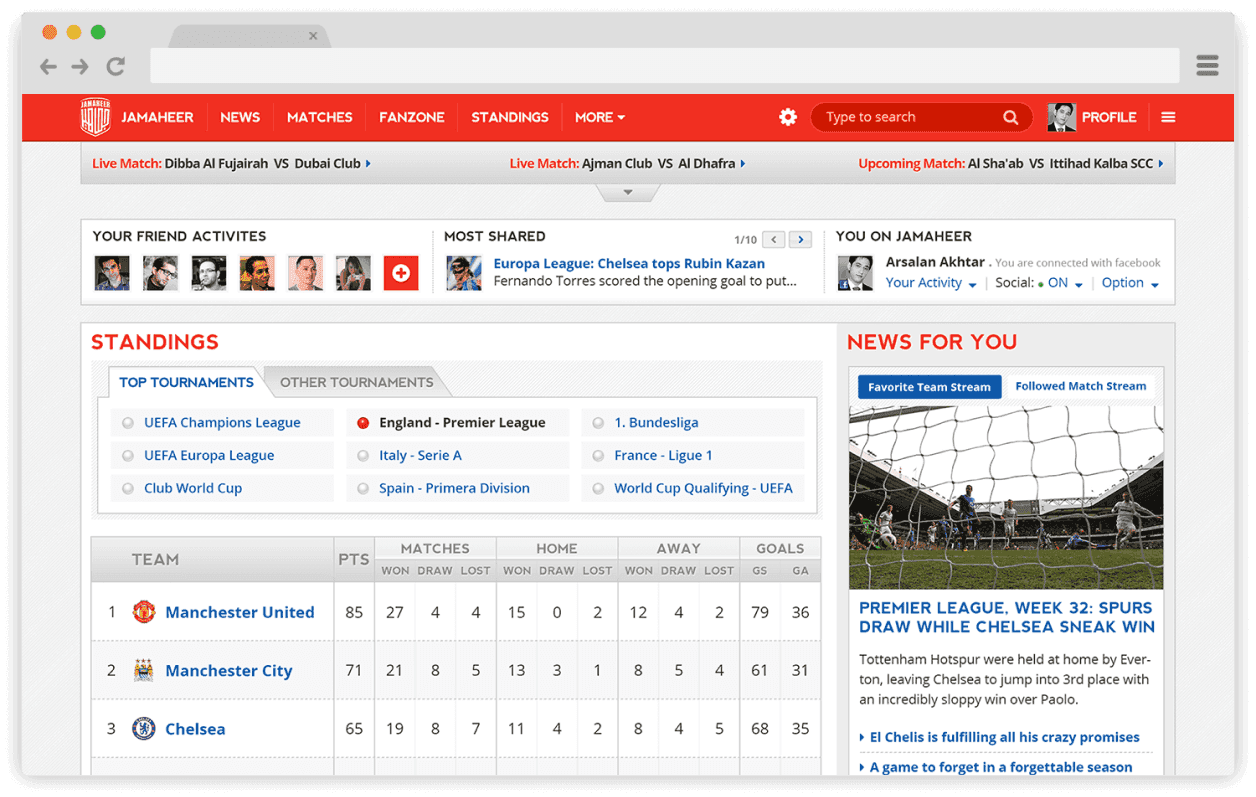Image resolution: width=1256 pixels, height=797 pixels.
Task: Go to STANDINGS in navbar
Action: tap(510, 117)
